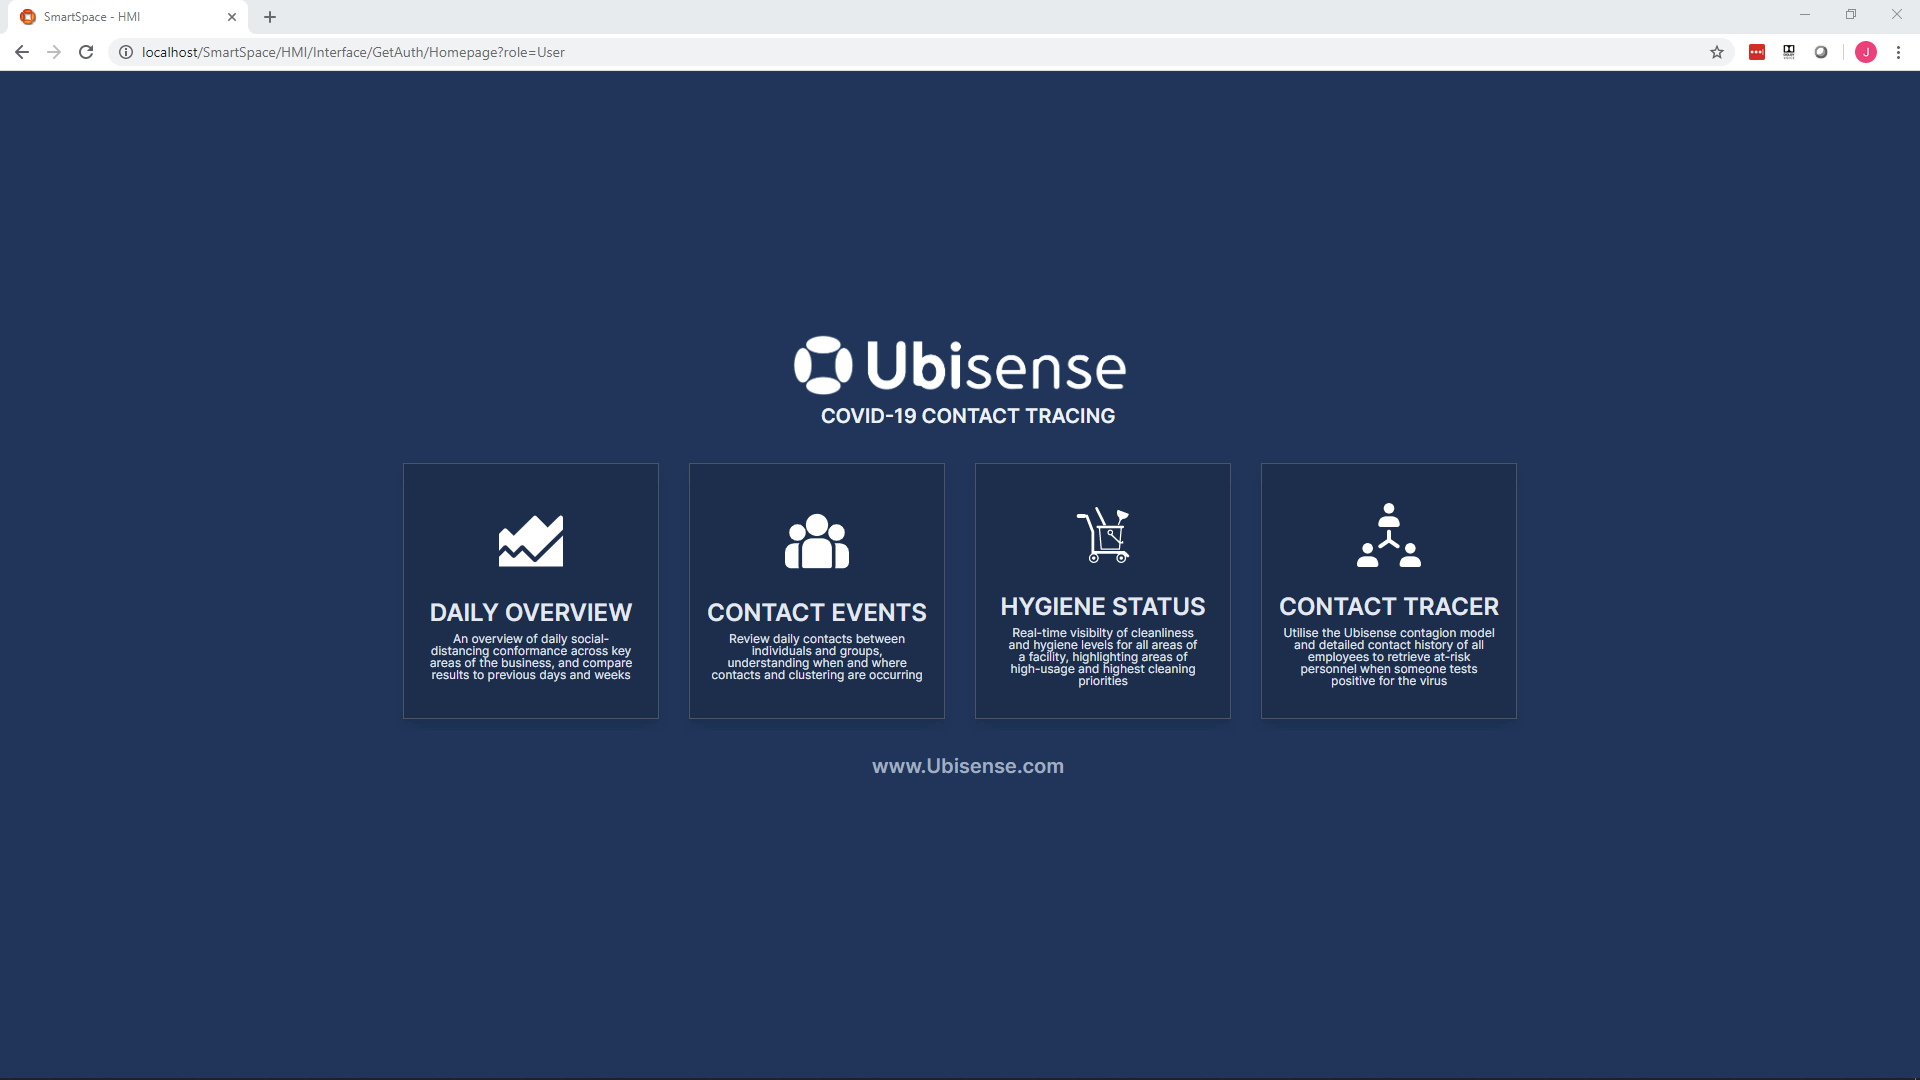The image size is (1920, 1080).
Task: Open a new browser tab
Action: pos(270,17)
